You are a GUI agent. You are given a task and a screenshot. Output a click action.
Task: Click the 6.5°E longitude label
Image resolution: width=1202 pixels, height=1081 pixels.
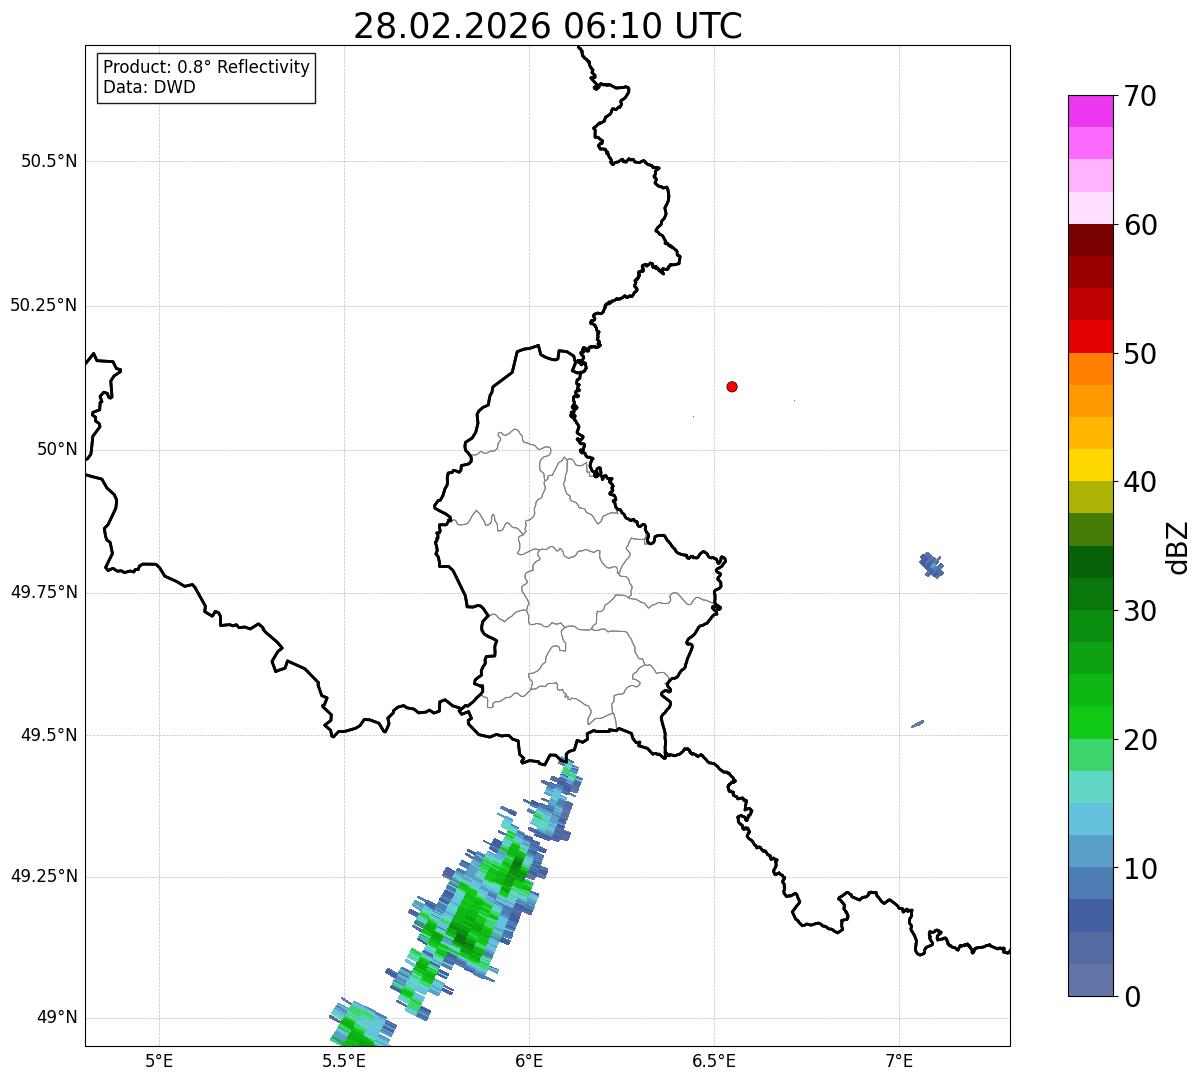pos(714,1060)
